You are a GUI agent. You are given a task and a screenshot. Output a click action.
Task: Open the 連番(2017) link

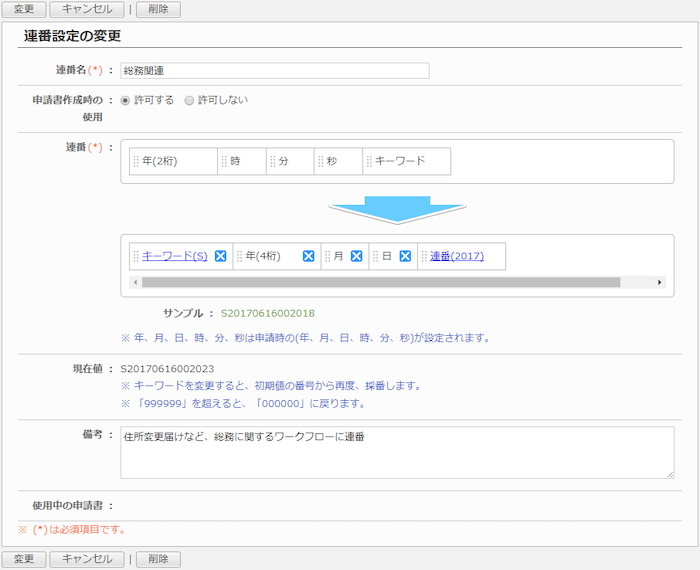(x=457, y=256)
